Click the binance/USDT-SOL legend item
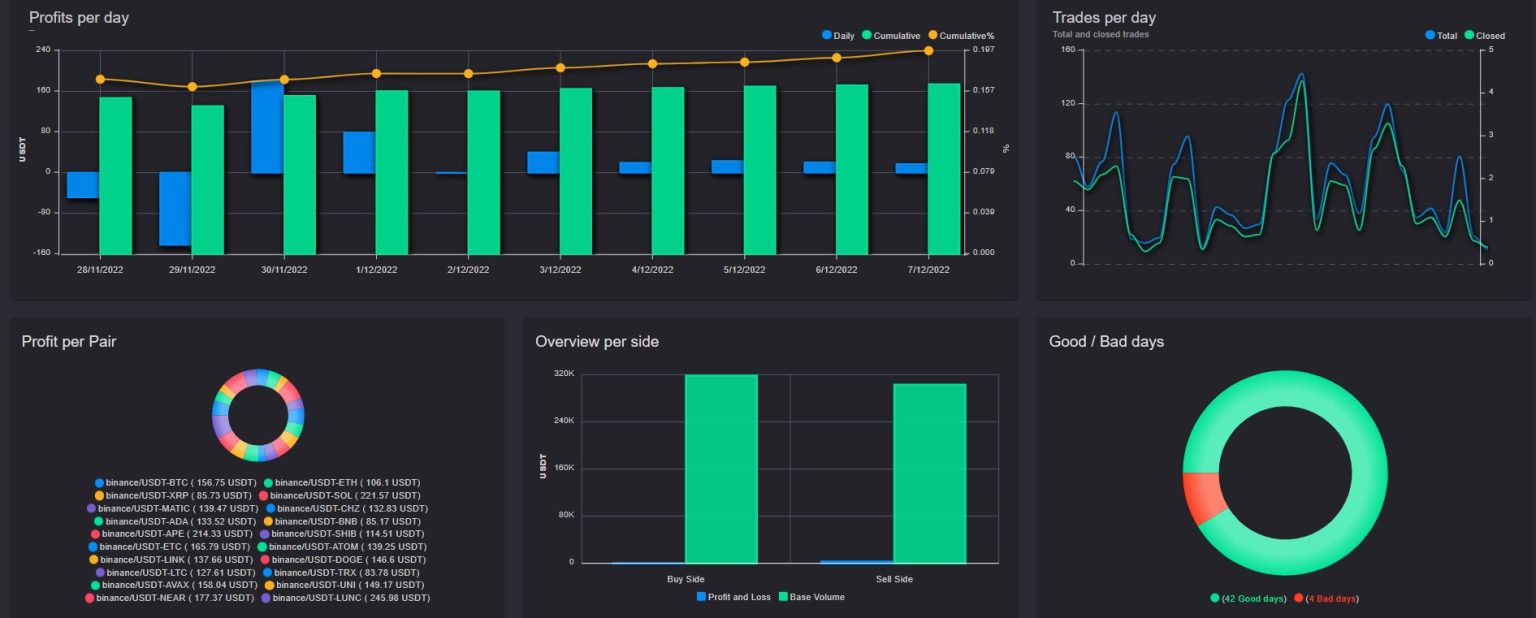 [339, 495]
